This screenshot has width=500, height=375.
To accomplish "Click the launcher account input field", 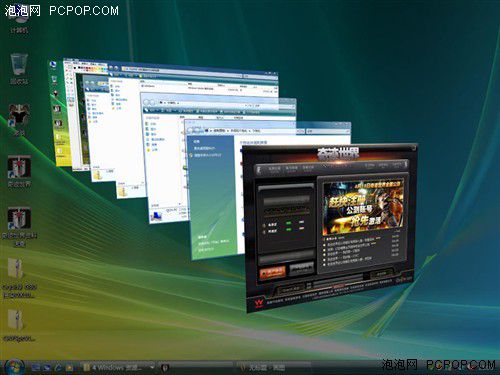I will pyautogui.click(x=286, y=201).
